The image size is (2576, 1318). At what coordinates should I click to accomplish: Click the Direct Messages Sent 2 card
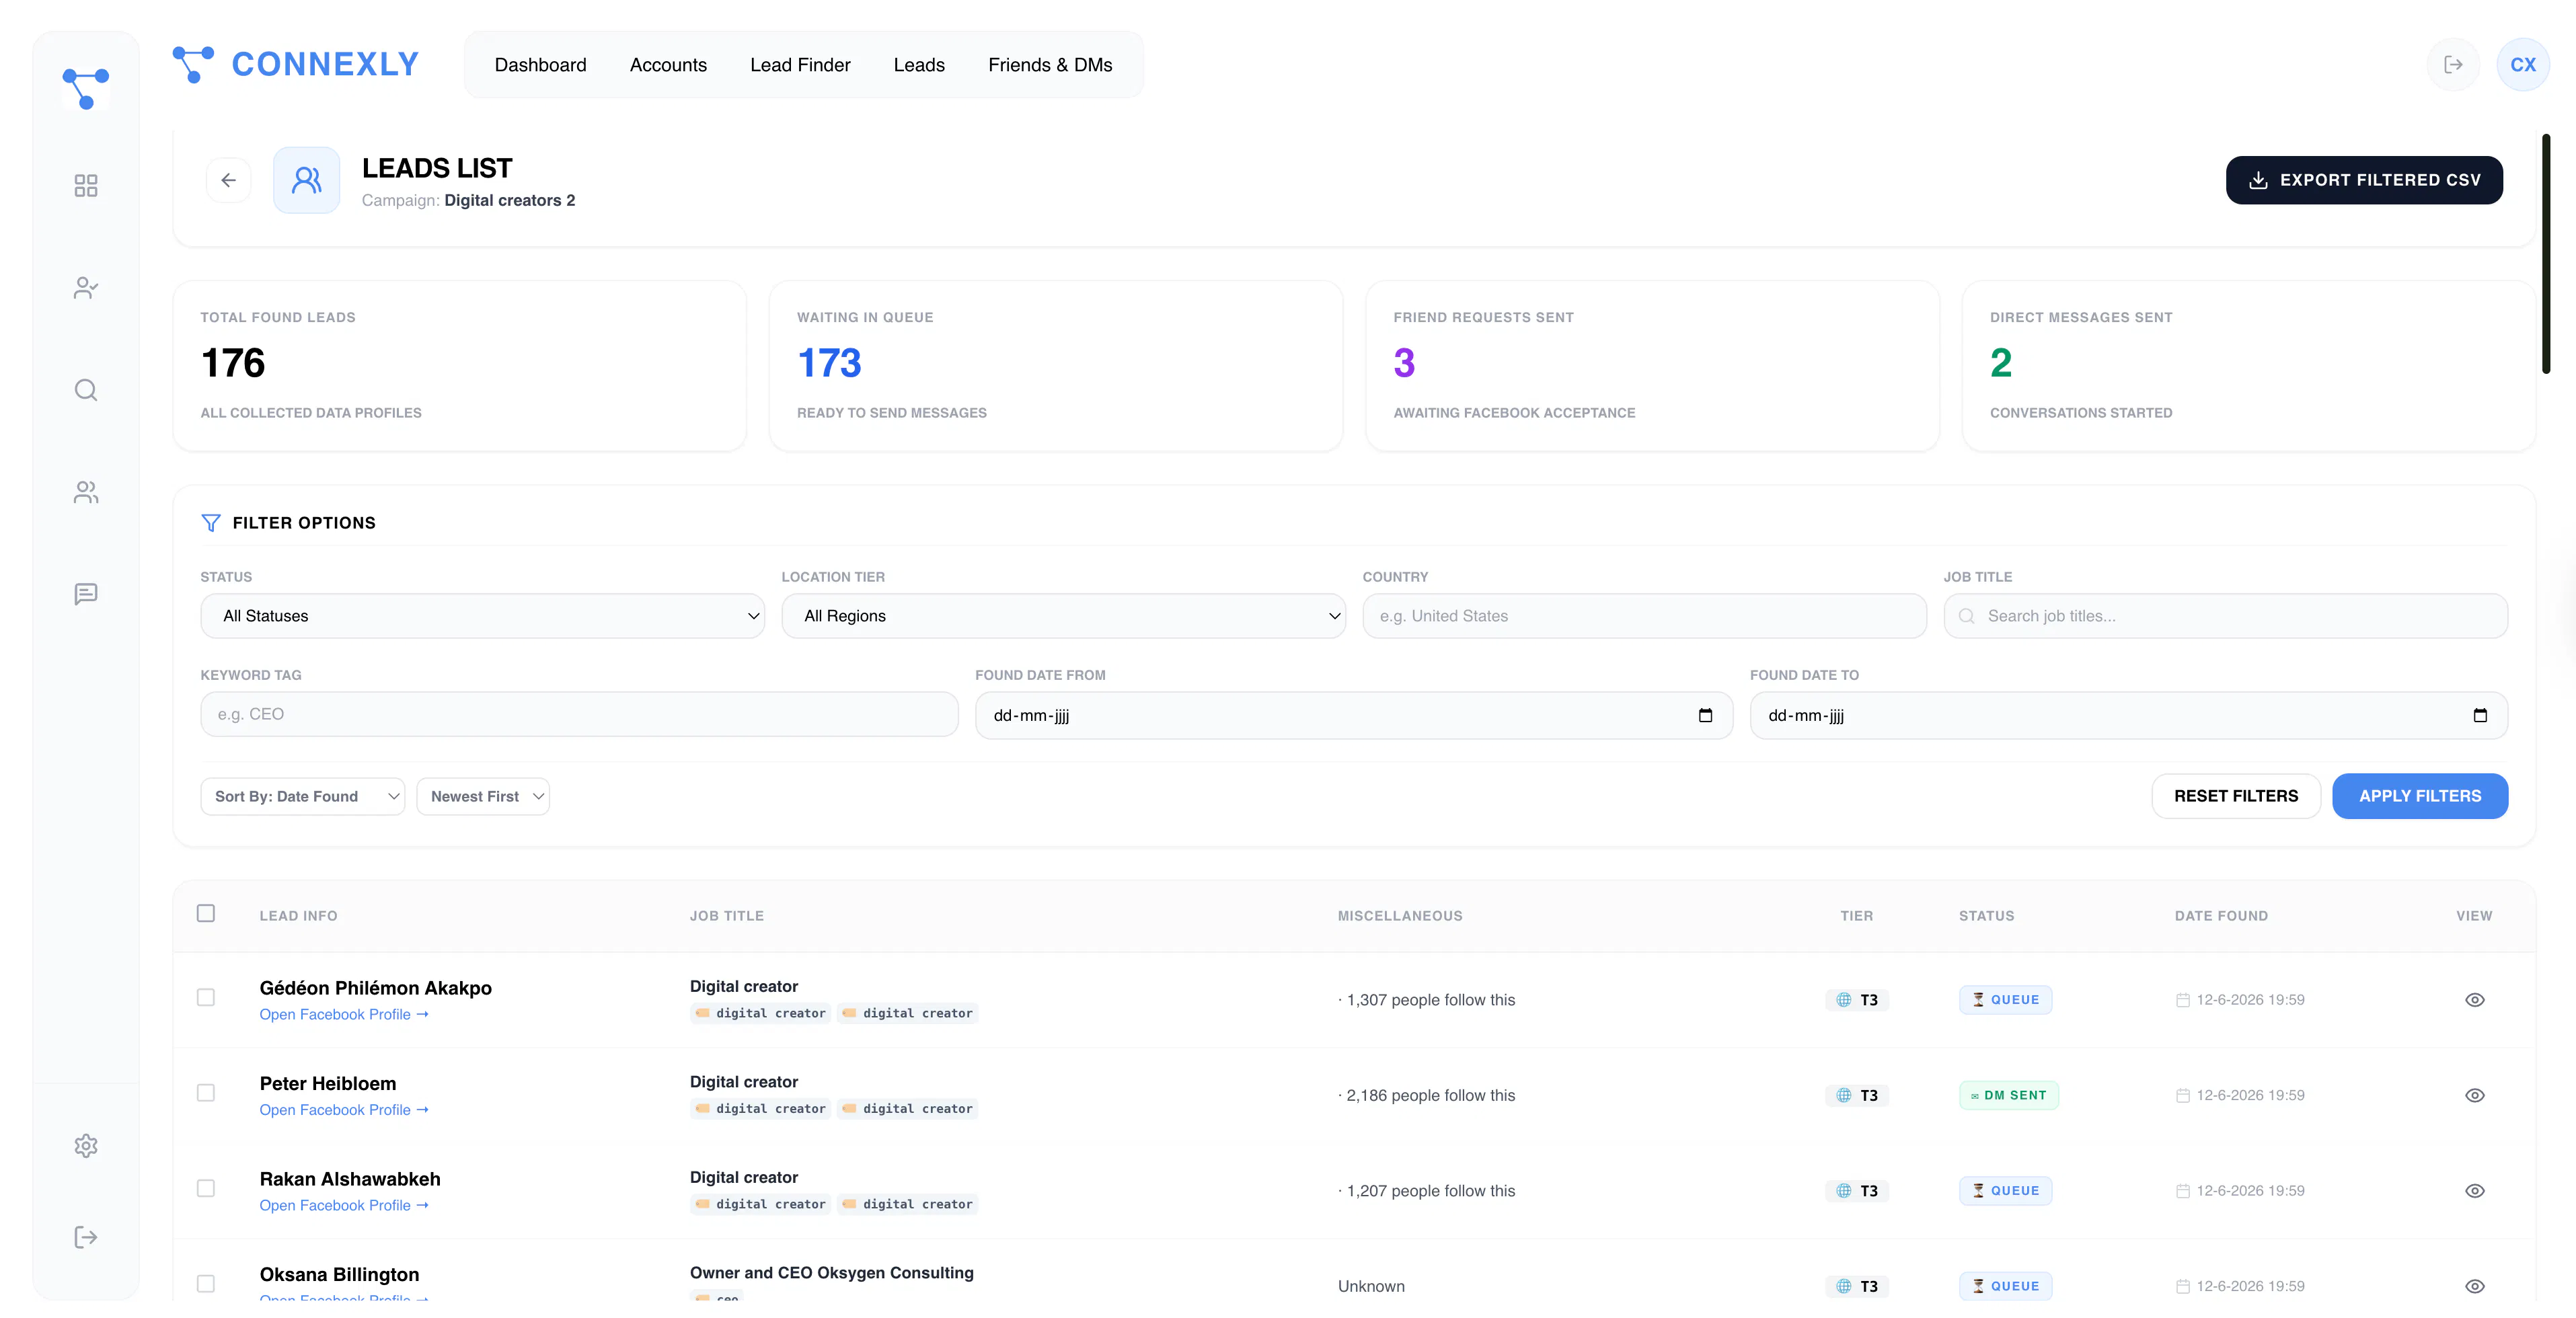click(2249, 366)
